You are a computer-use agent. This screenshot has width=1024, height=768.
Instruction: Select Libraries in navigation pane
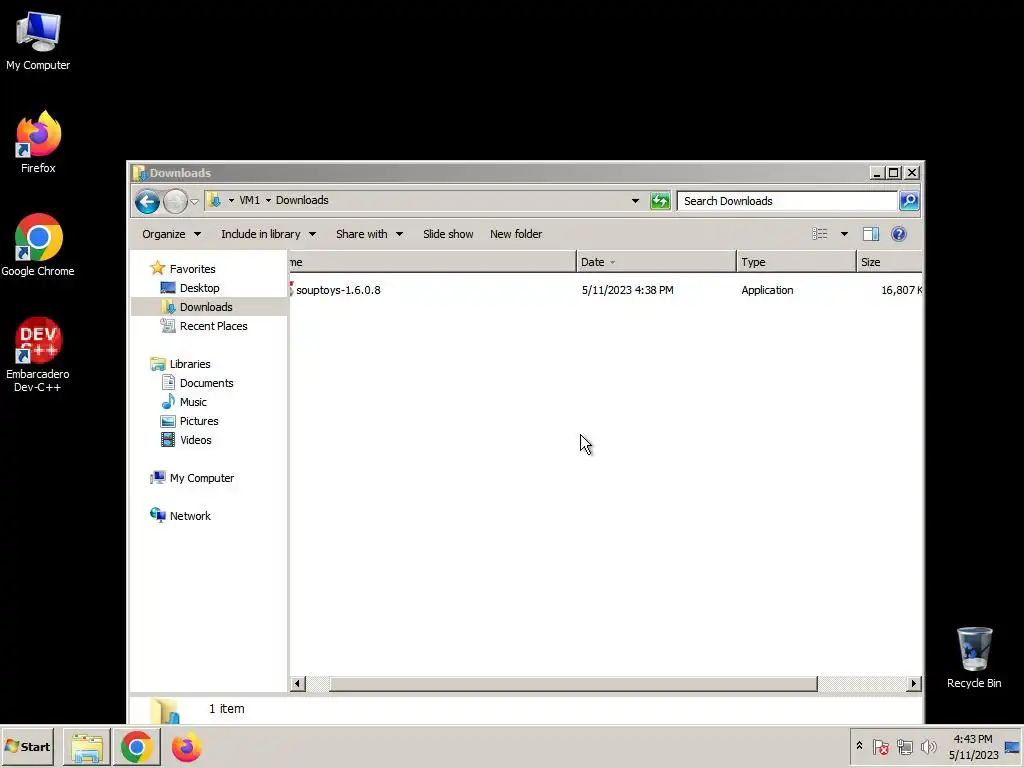click(189, 364)
